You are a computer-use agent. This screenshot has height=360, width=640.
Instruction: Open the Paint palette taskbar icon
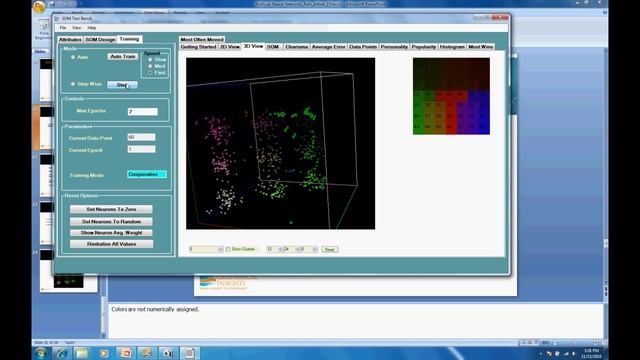[x=146, y=353]
